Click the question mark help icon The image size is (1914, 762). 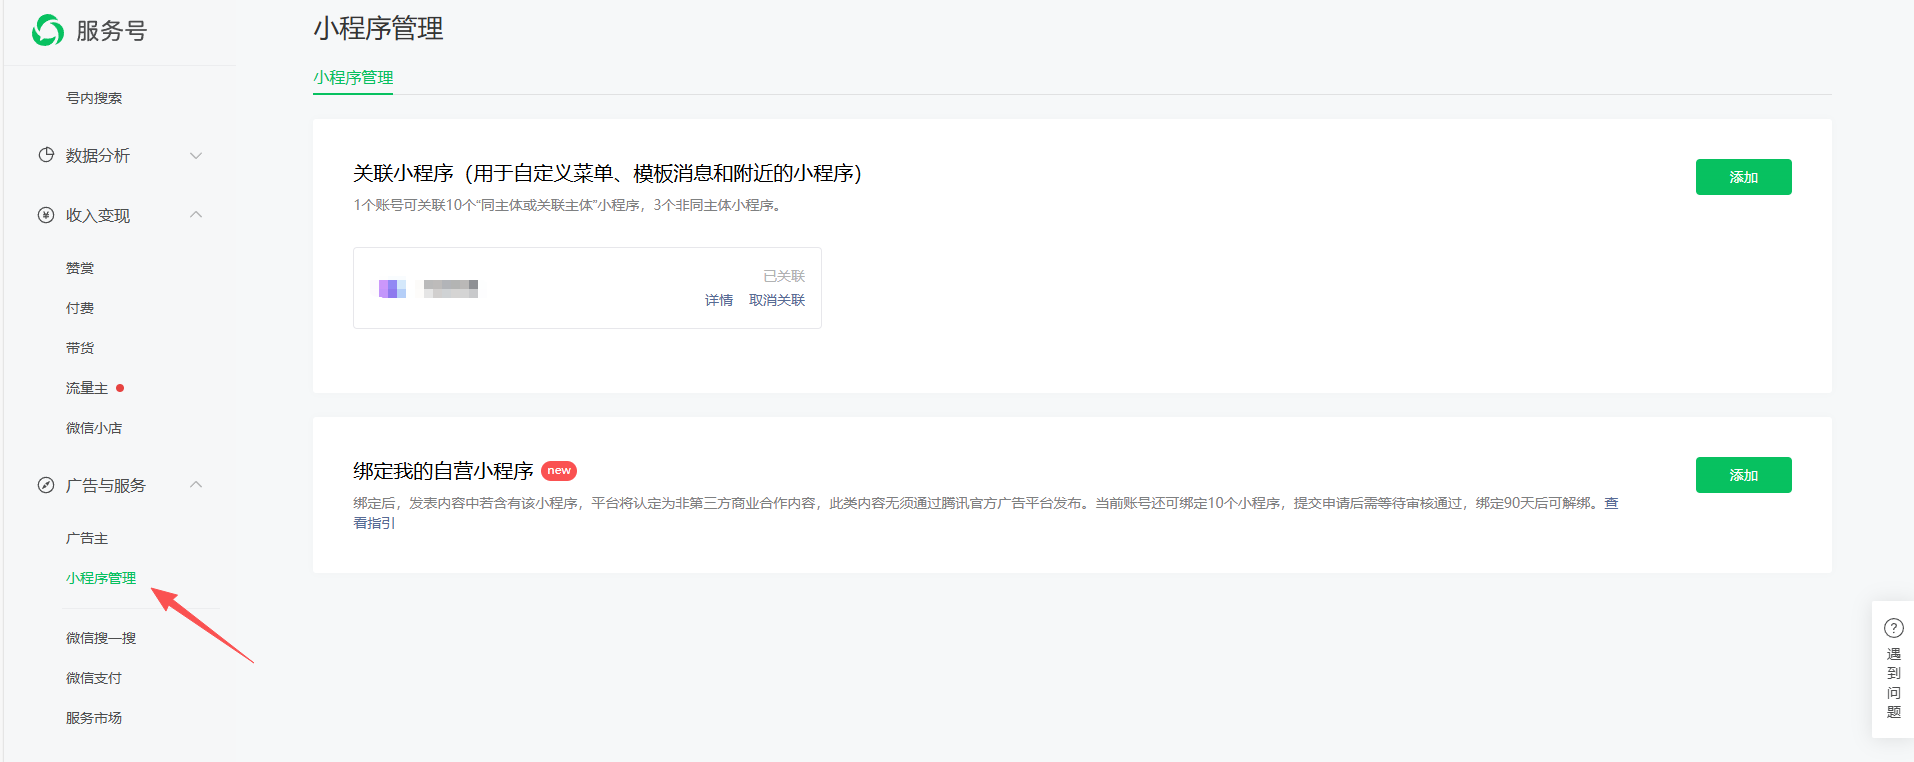tap(1893, 628)
